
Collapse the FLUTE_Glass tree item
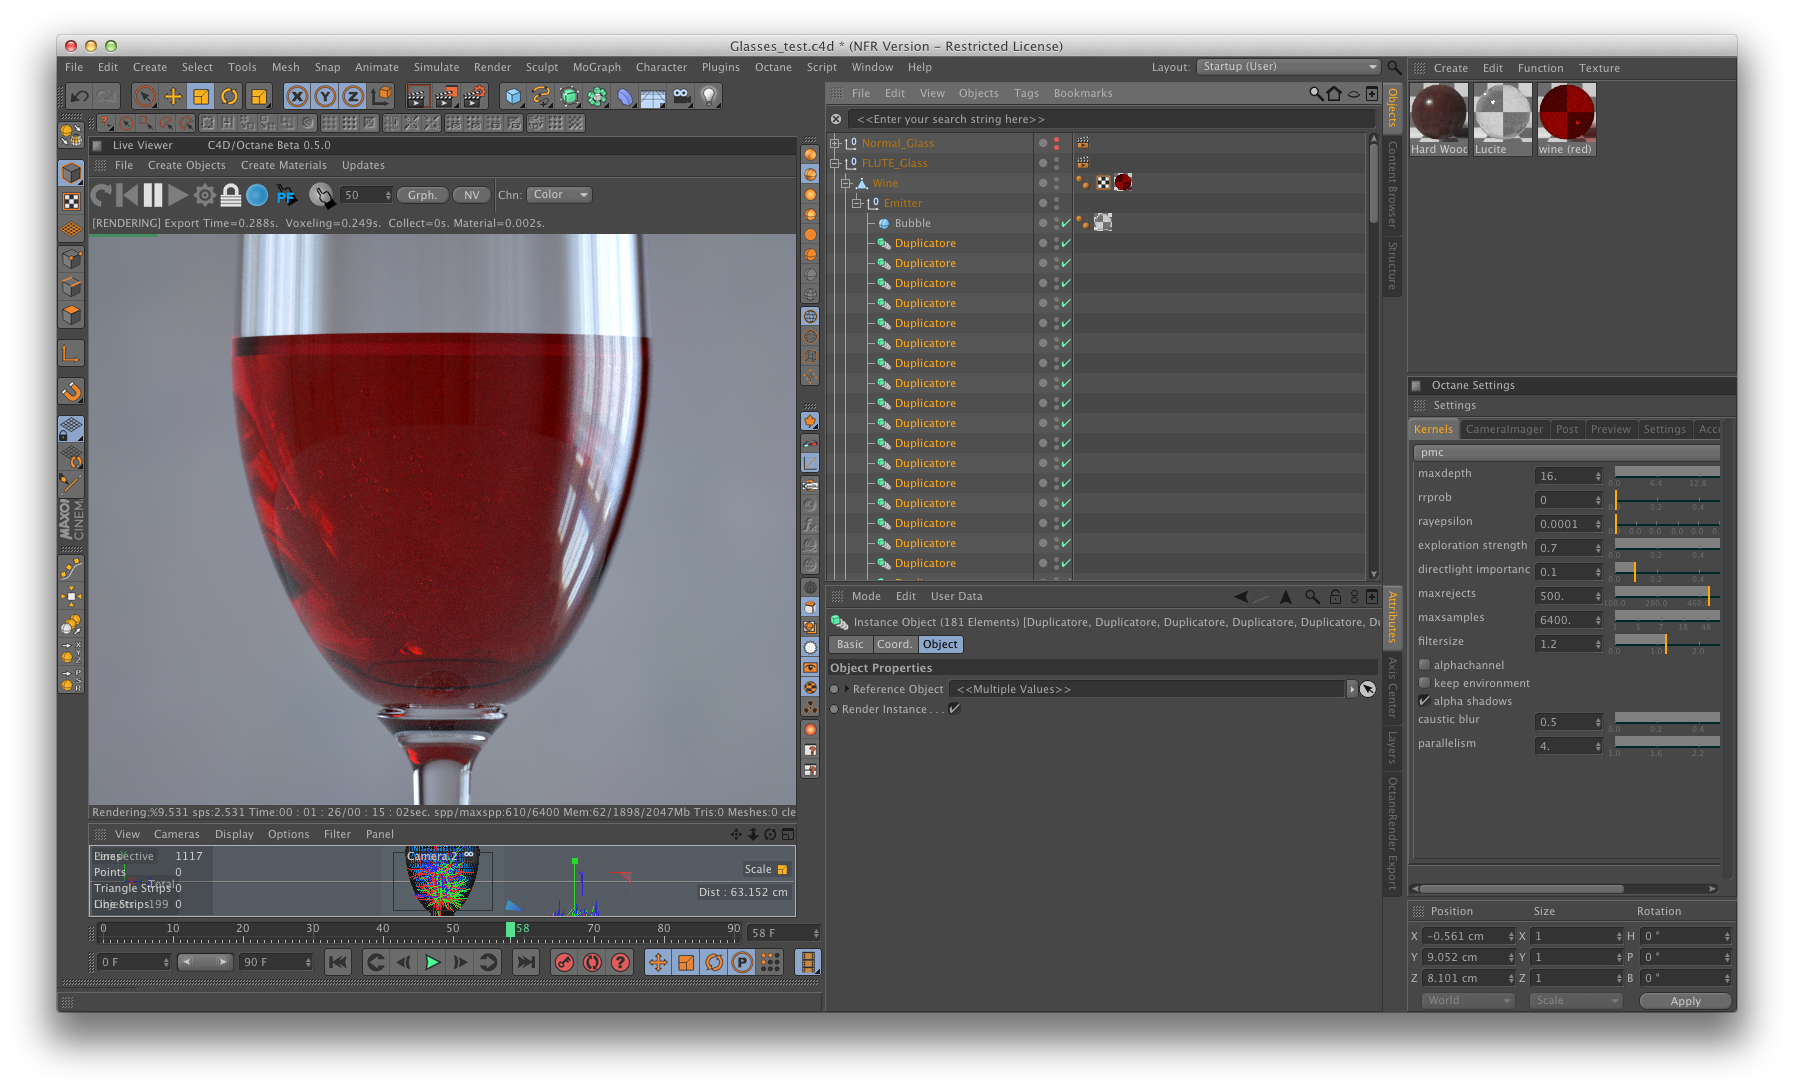click(x=835, y=163)
